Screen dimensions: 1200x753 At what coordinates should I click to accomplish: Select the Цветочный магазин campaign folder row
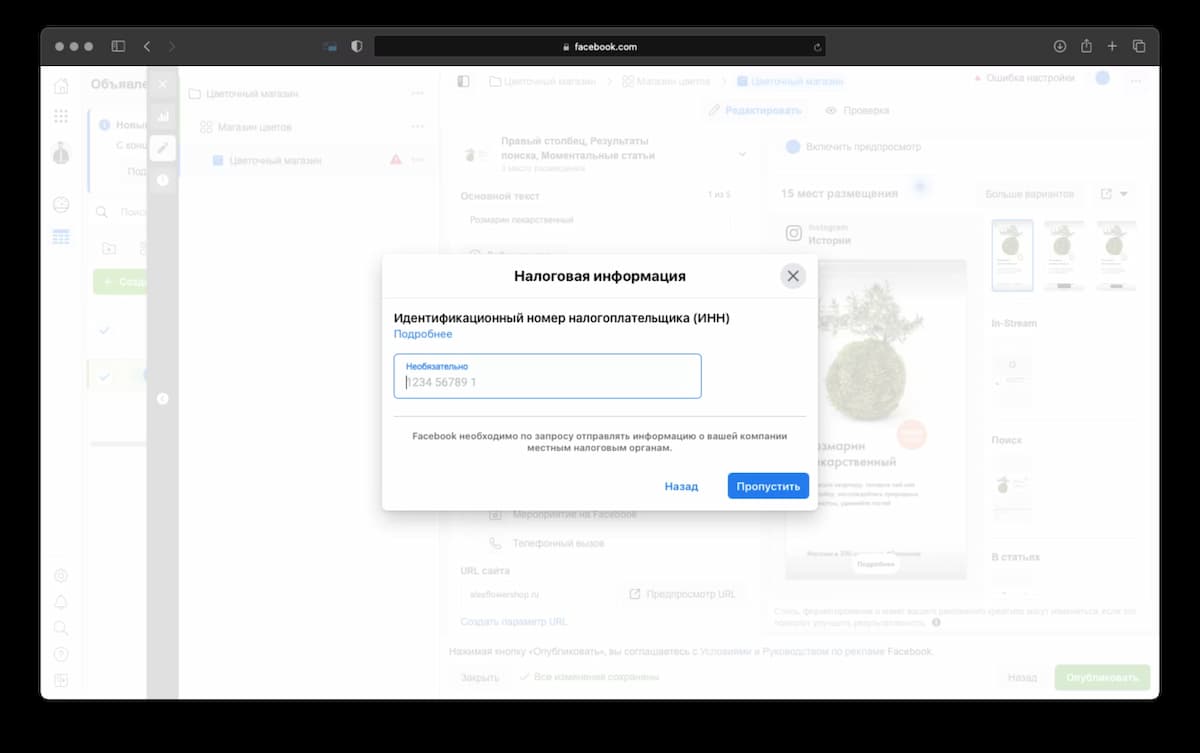(x=308, y=94)
